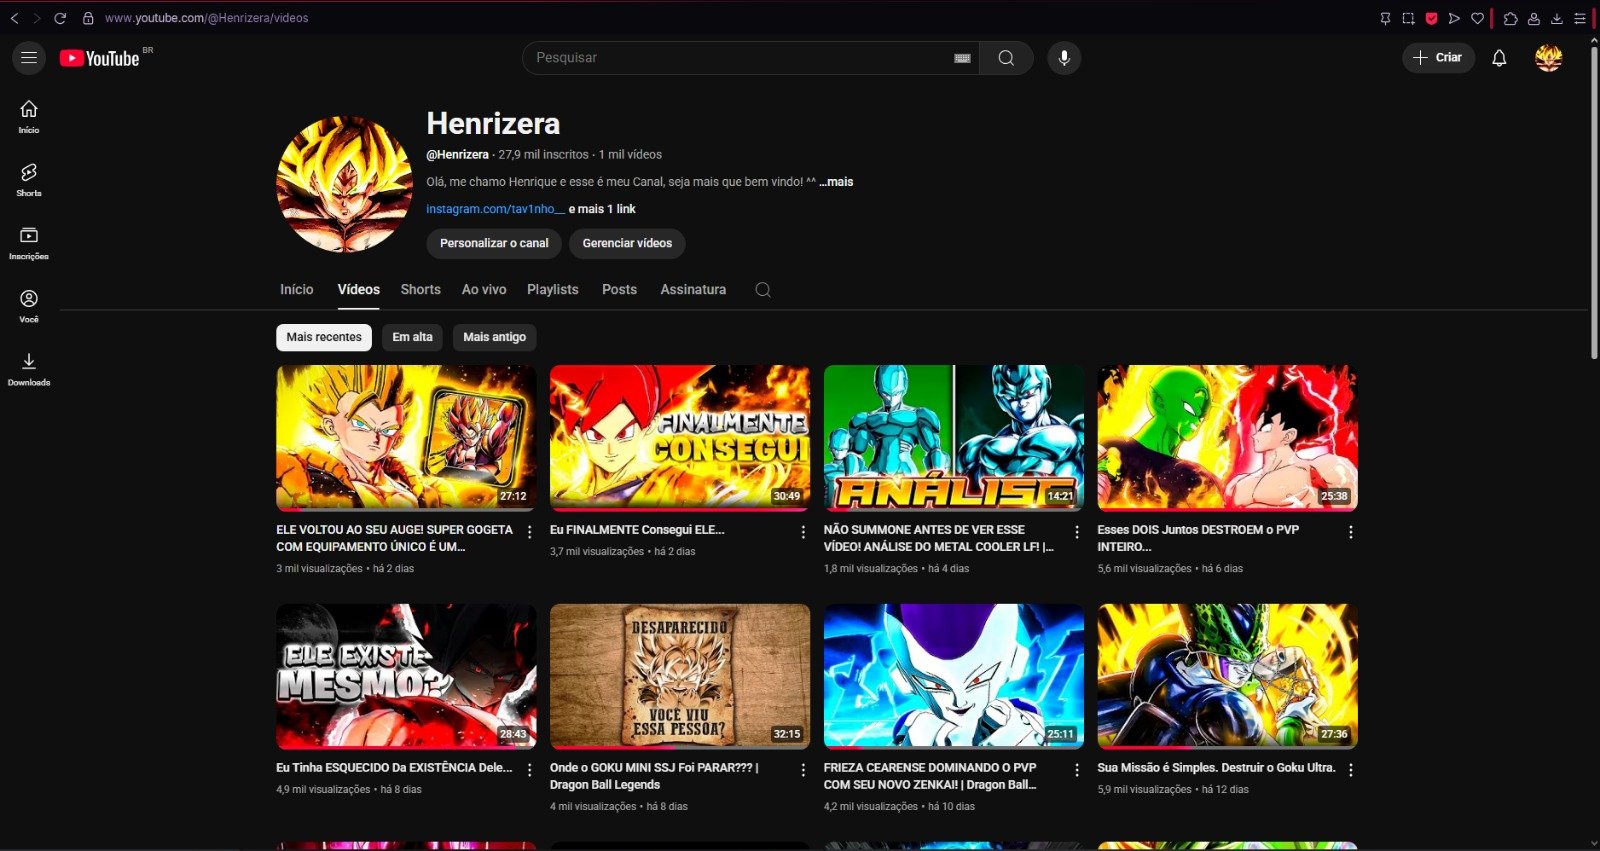View site information lock icon

(x=88, y=18)
